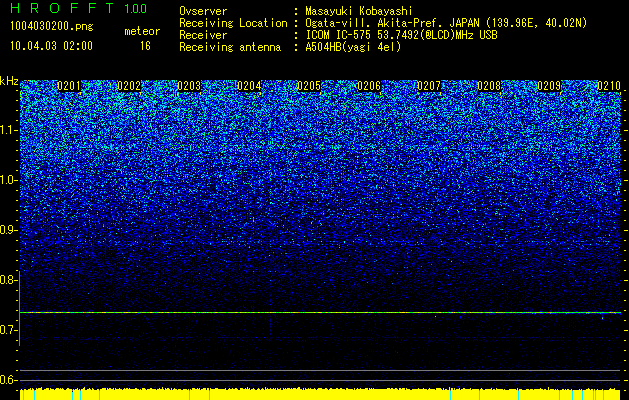Select the A504HB(yagi 4el) antenna text
The height and width of the screenshot is (400, 629).
tap(353, 47)
